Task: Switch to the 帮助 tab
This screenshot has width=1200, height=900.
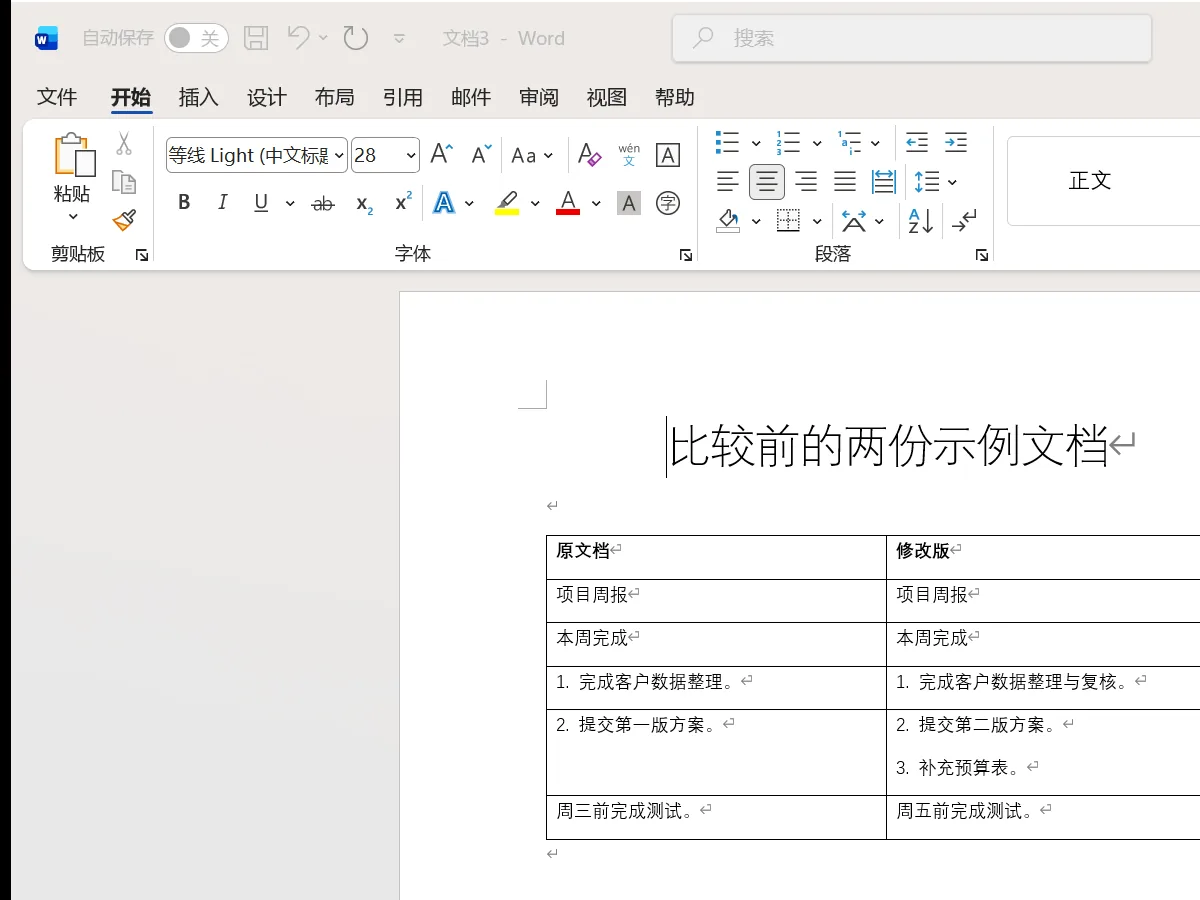Action: [674, 97]
